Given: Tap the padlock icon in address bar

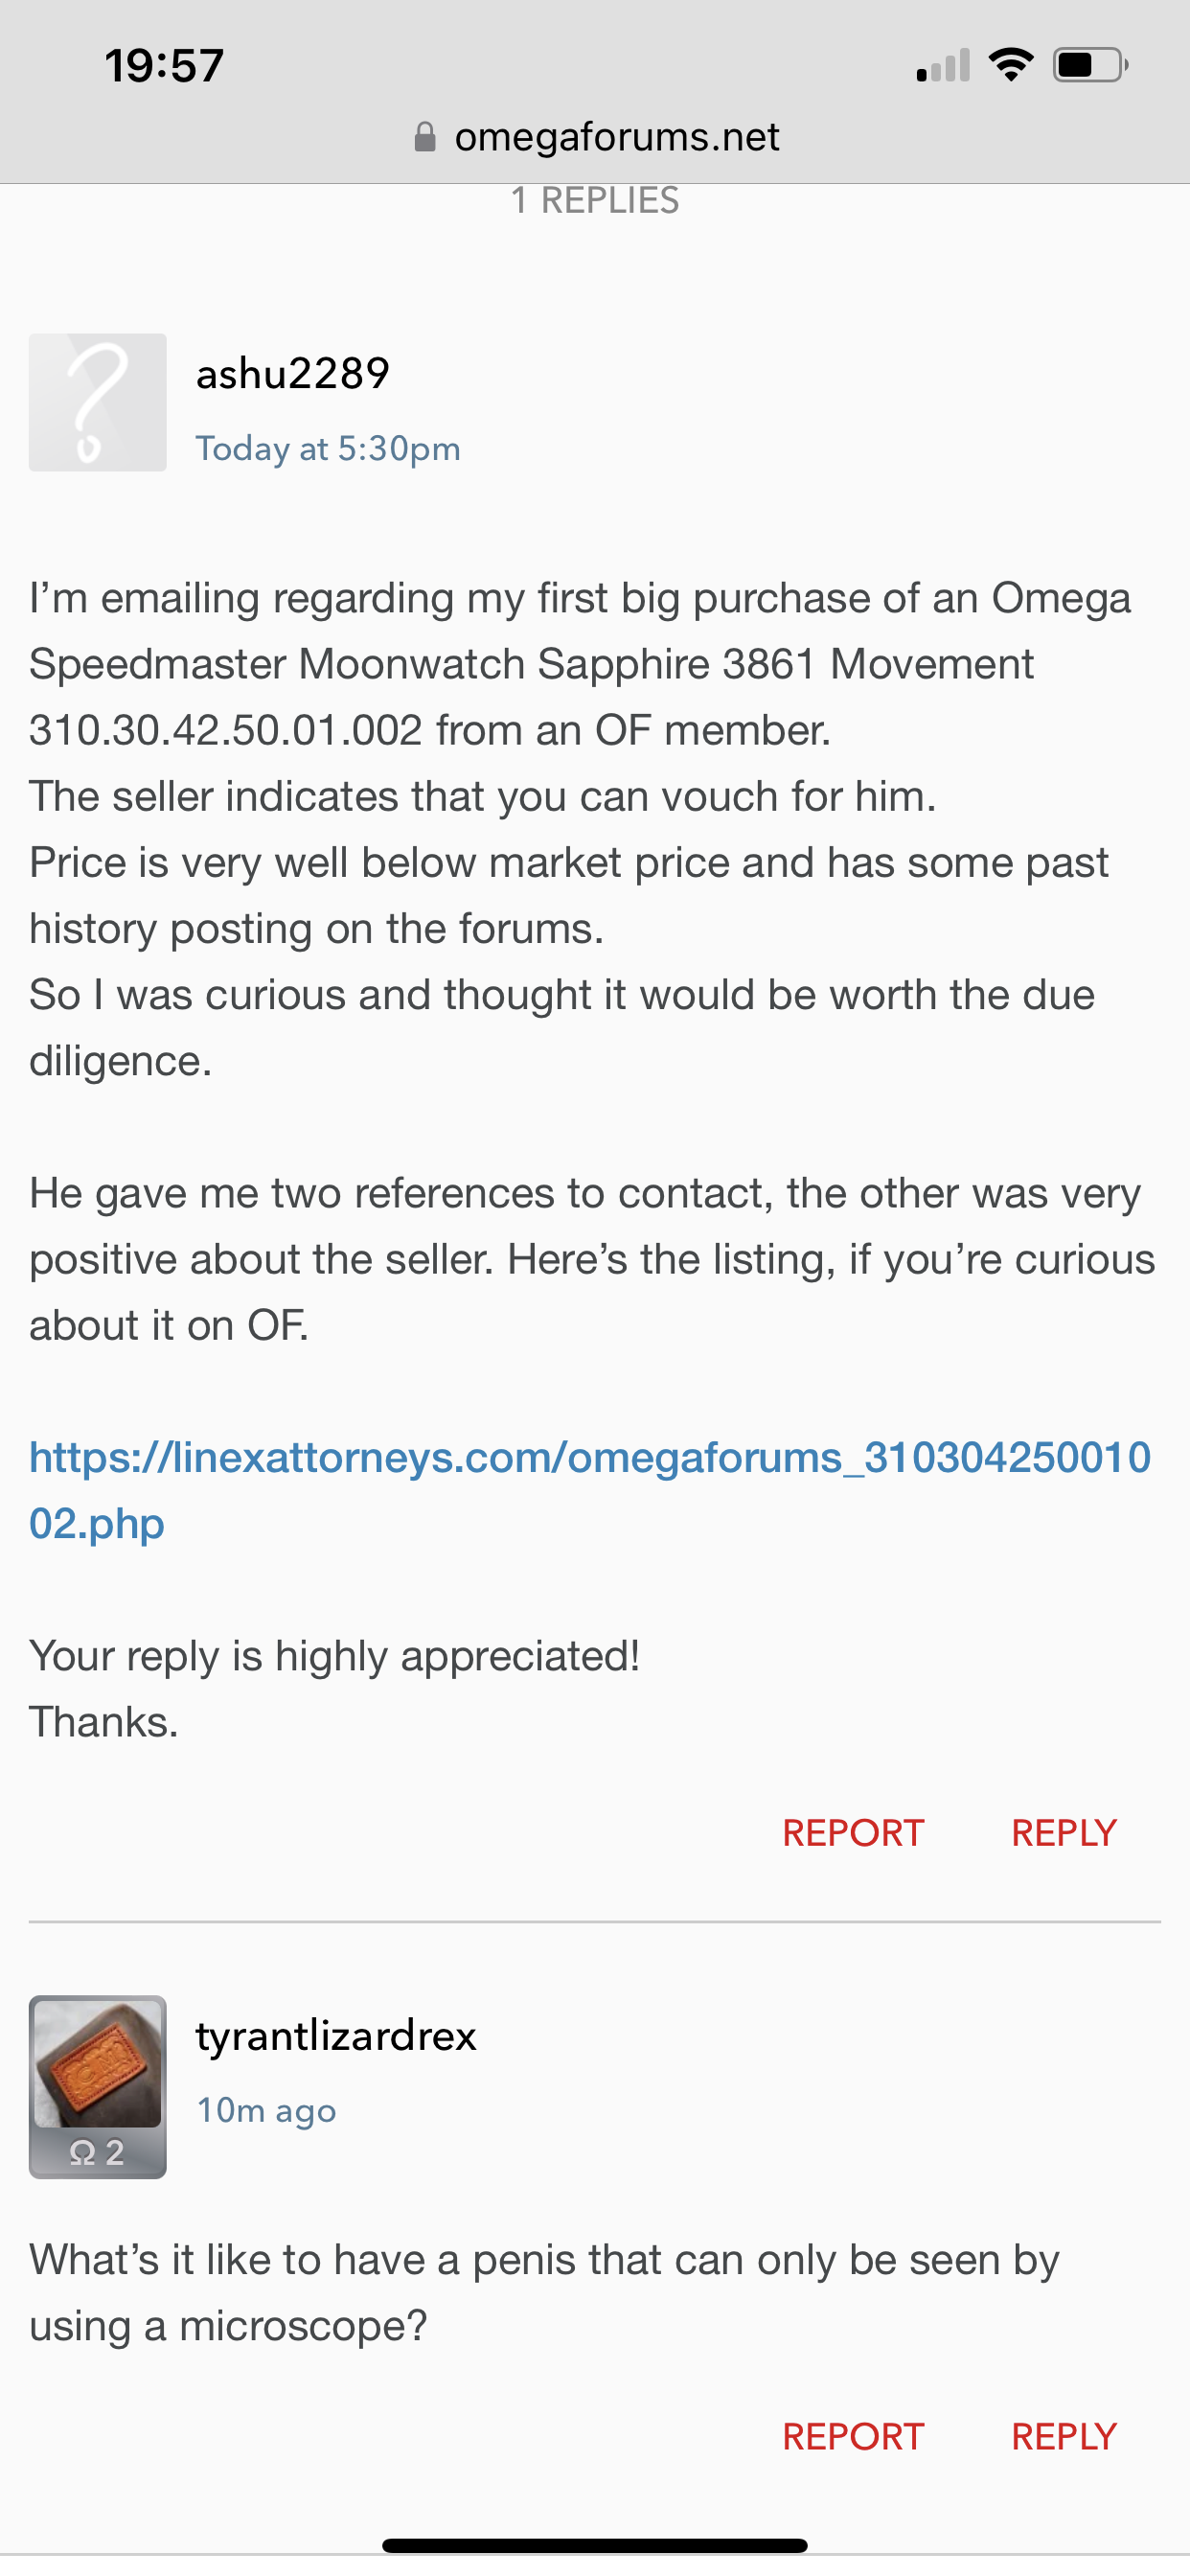Looking at the screenshot, I should point(425,137).
